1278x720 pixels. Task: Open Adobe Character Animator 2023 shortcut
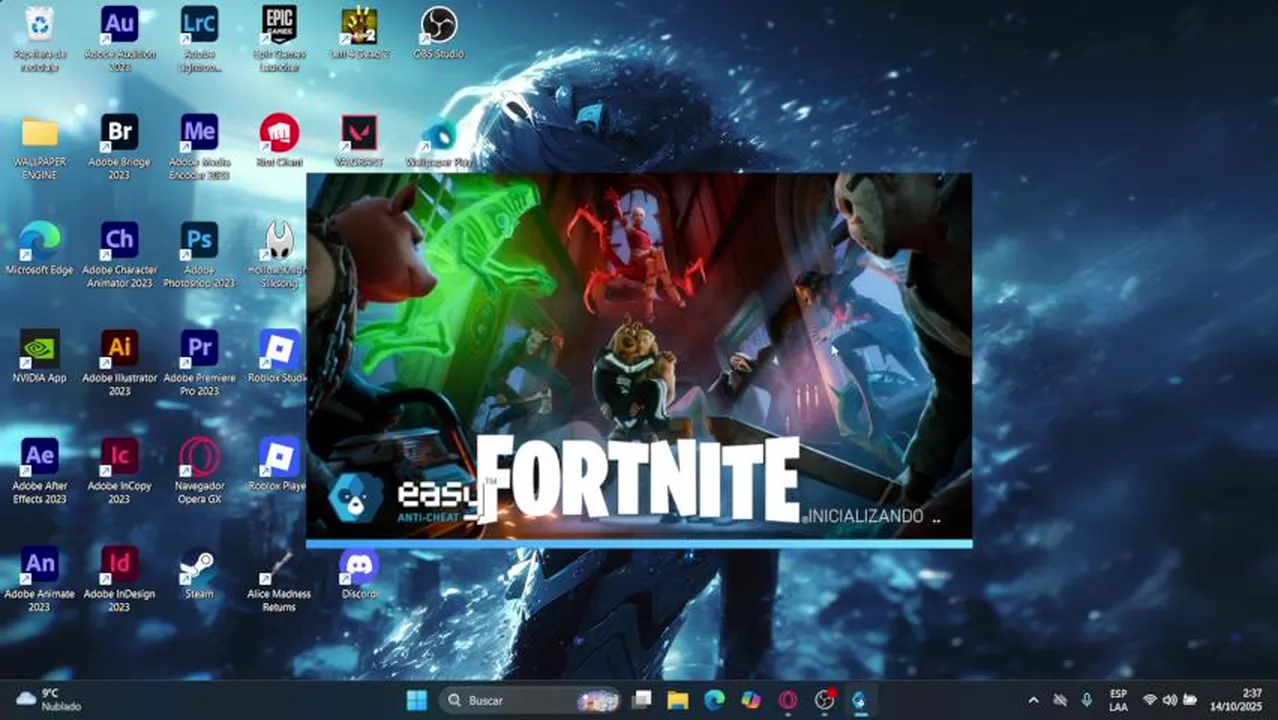[119, 255]
